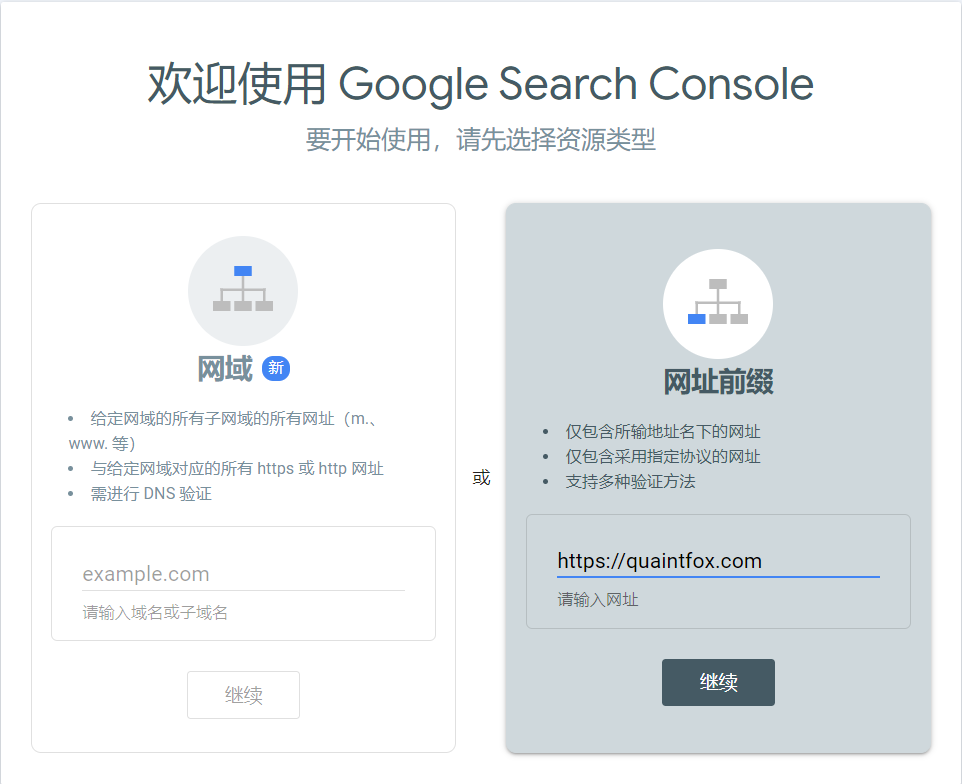Click the 支持多种验证方法 bullet
The image size is (962, 784).
630,481
